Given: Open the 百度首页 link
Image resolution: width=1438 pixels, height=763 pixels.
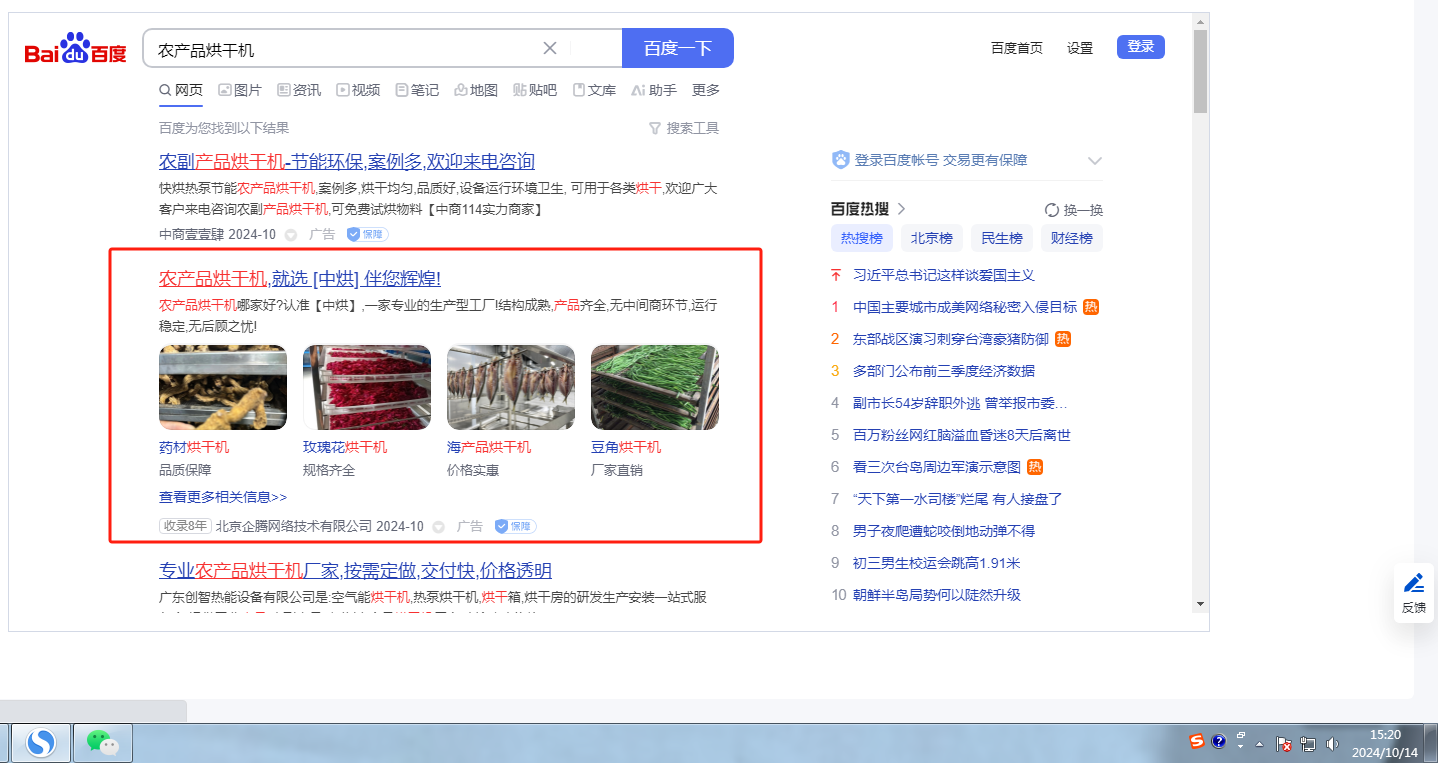Looking at the screenshot, I should click(1017, 48).
